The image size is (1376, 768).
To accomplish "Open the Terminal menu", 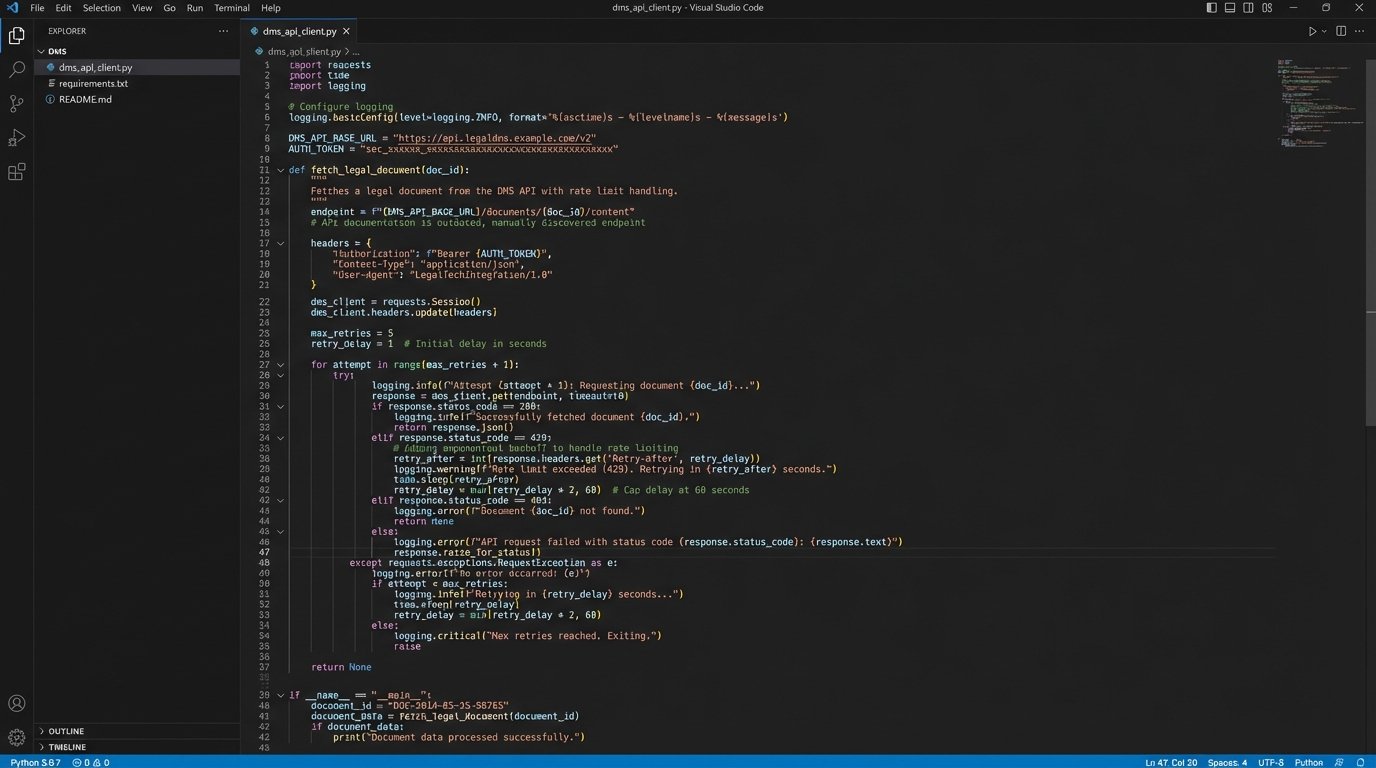I will 231,8.
